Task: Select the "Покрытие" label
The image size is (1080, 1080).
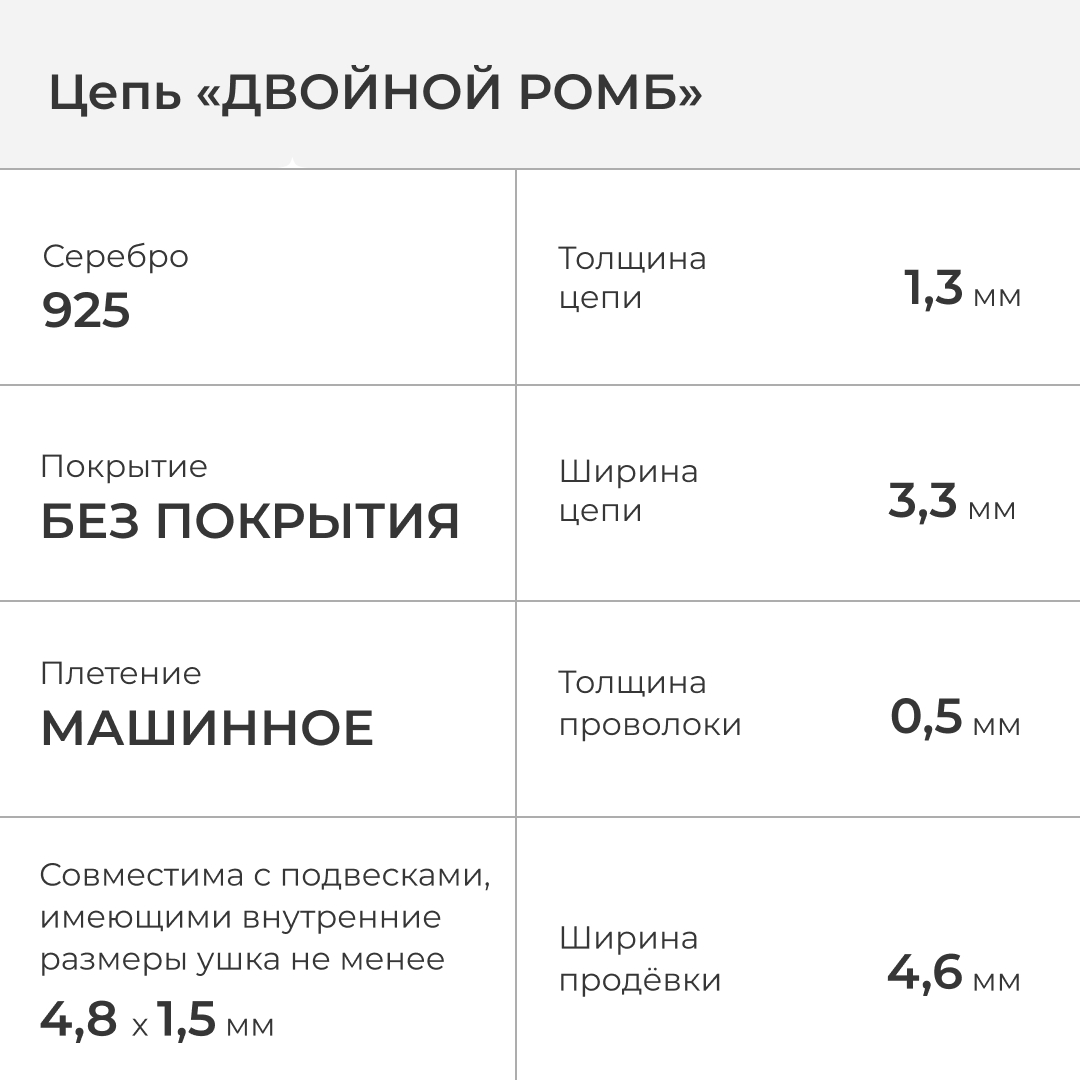Action: pyautogui.click(x=124, y=466)
